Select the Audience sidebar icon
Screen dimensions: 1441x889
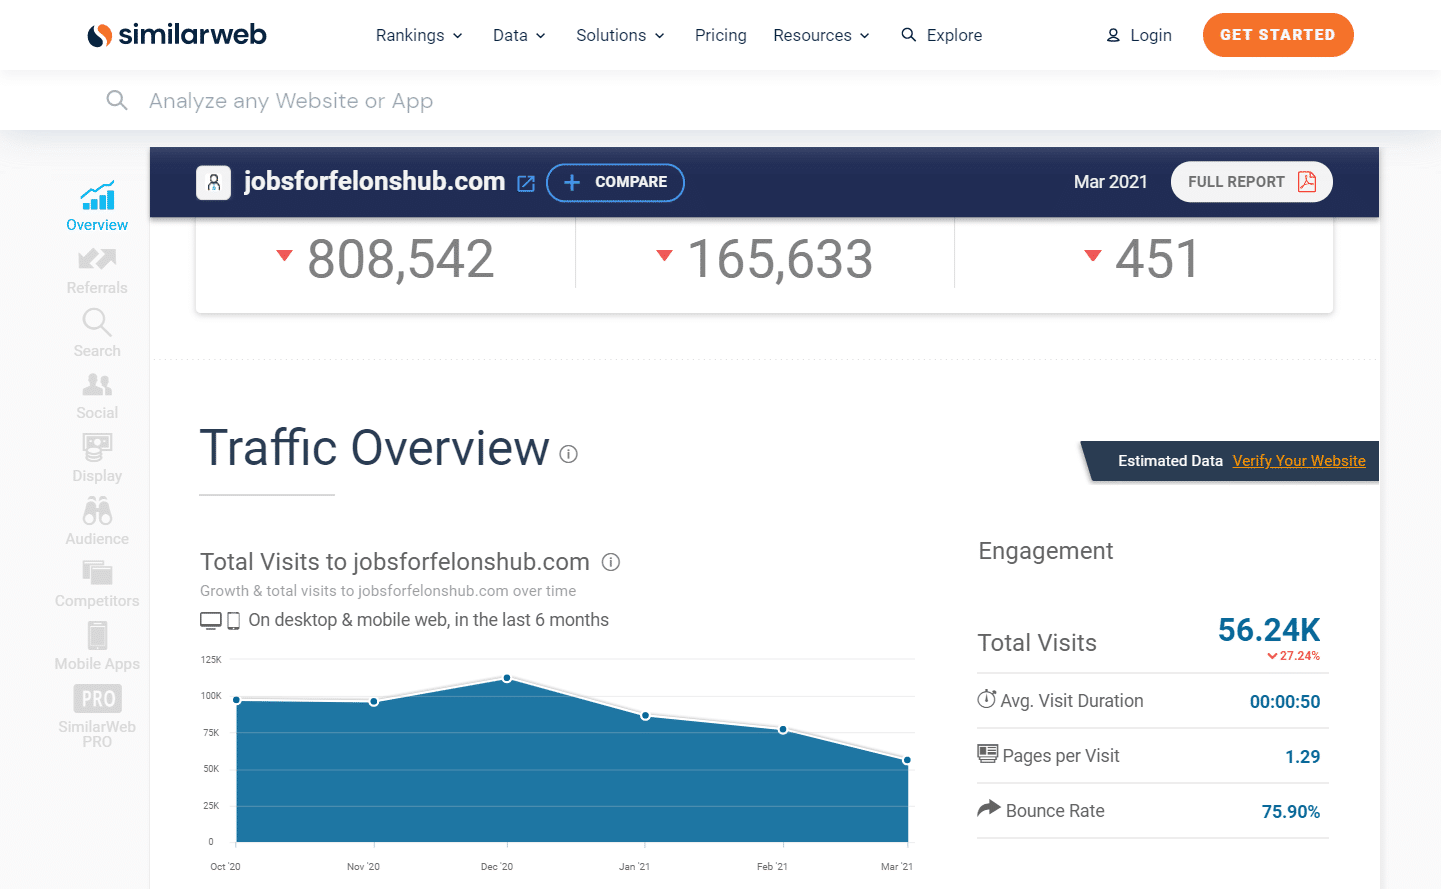pyautogui.click(x=96, y=512)
